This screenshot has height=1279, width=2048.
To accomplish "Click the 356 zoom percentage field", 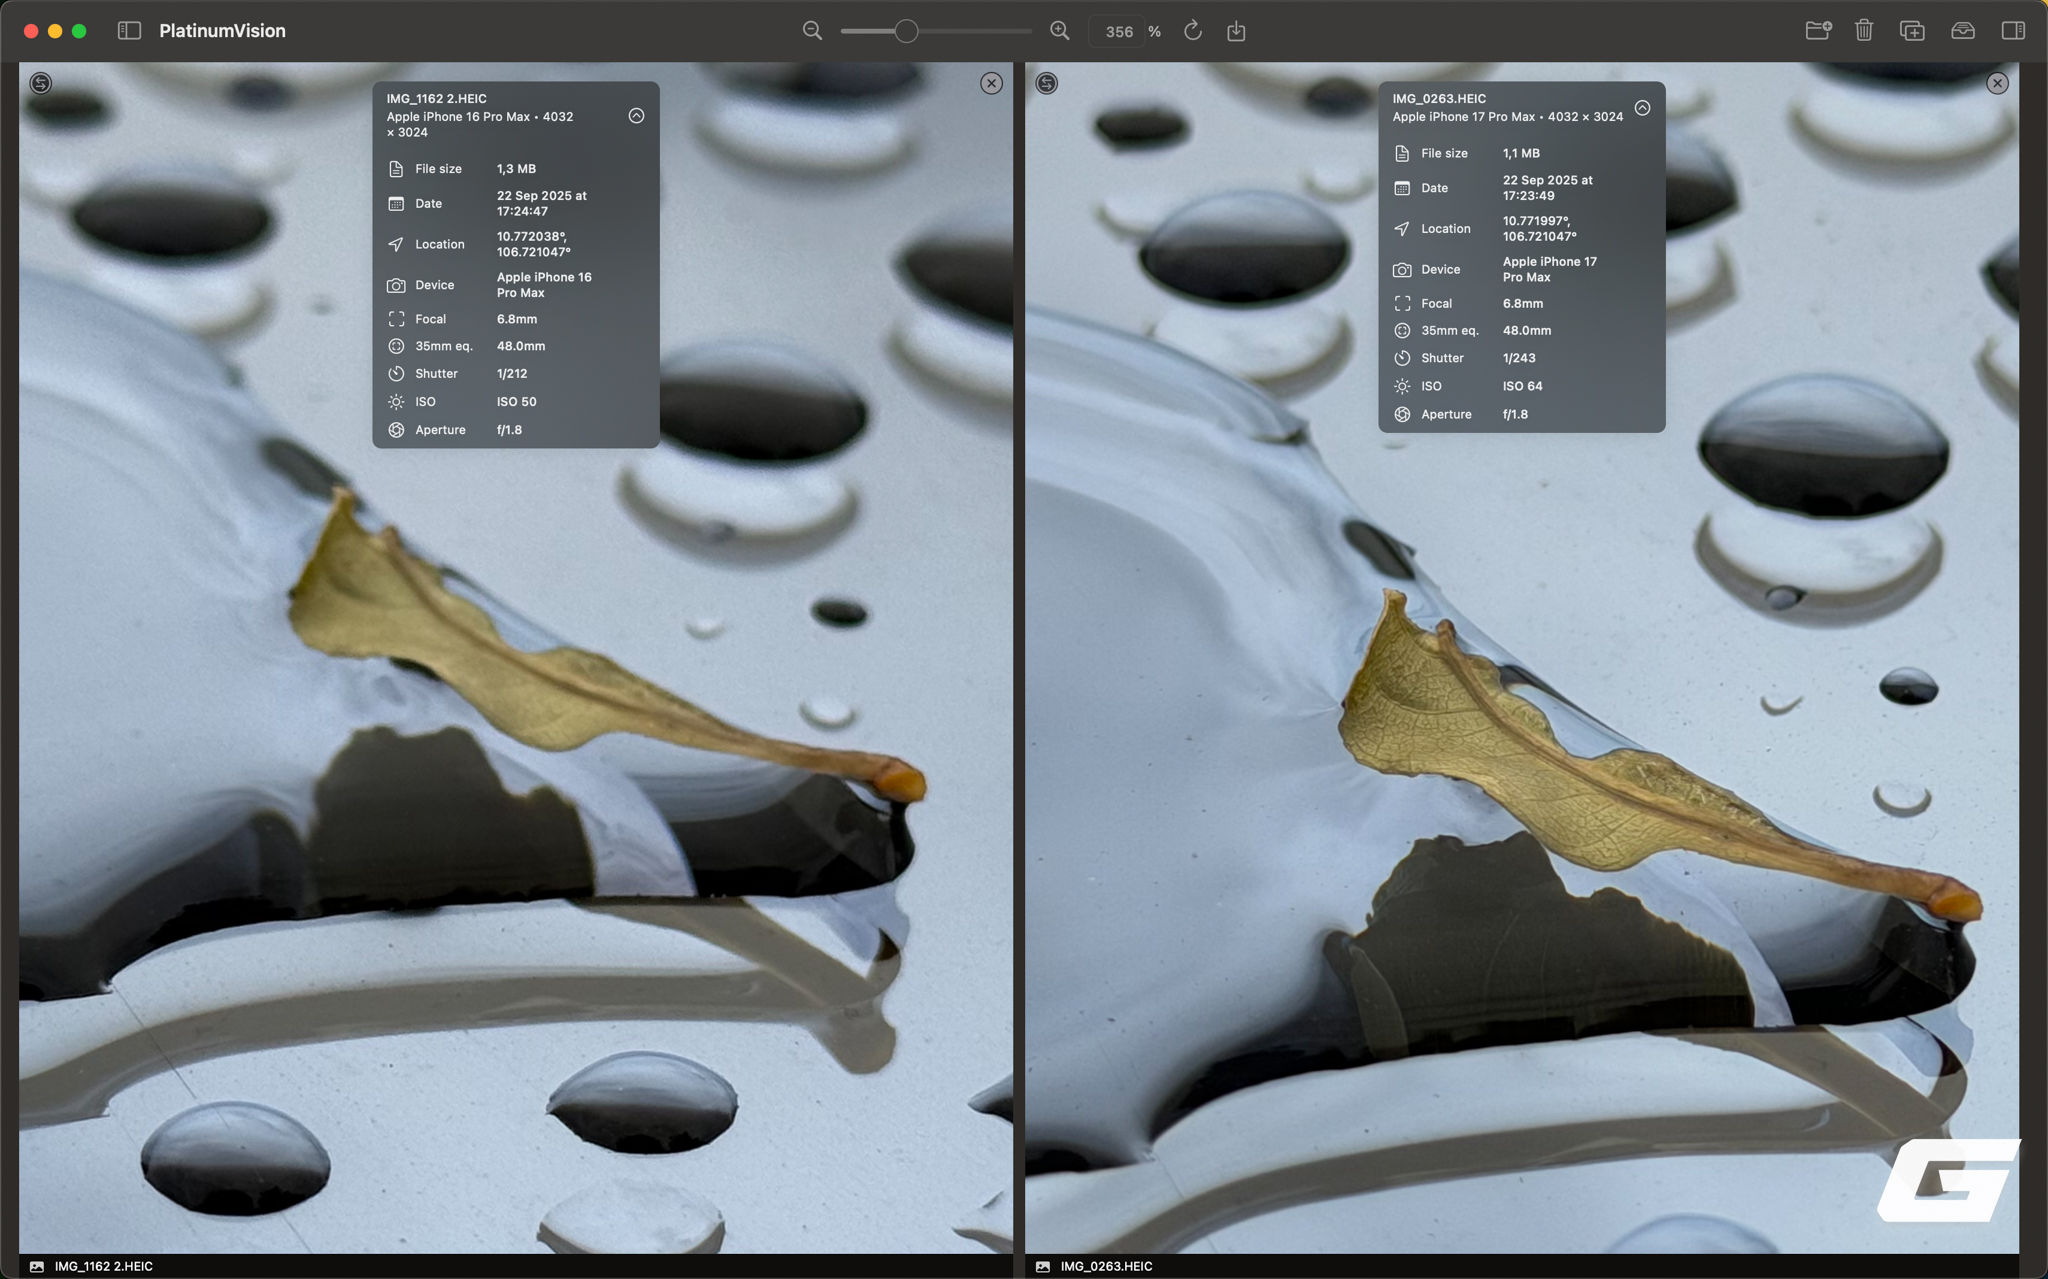I will point(1118,32).
